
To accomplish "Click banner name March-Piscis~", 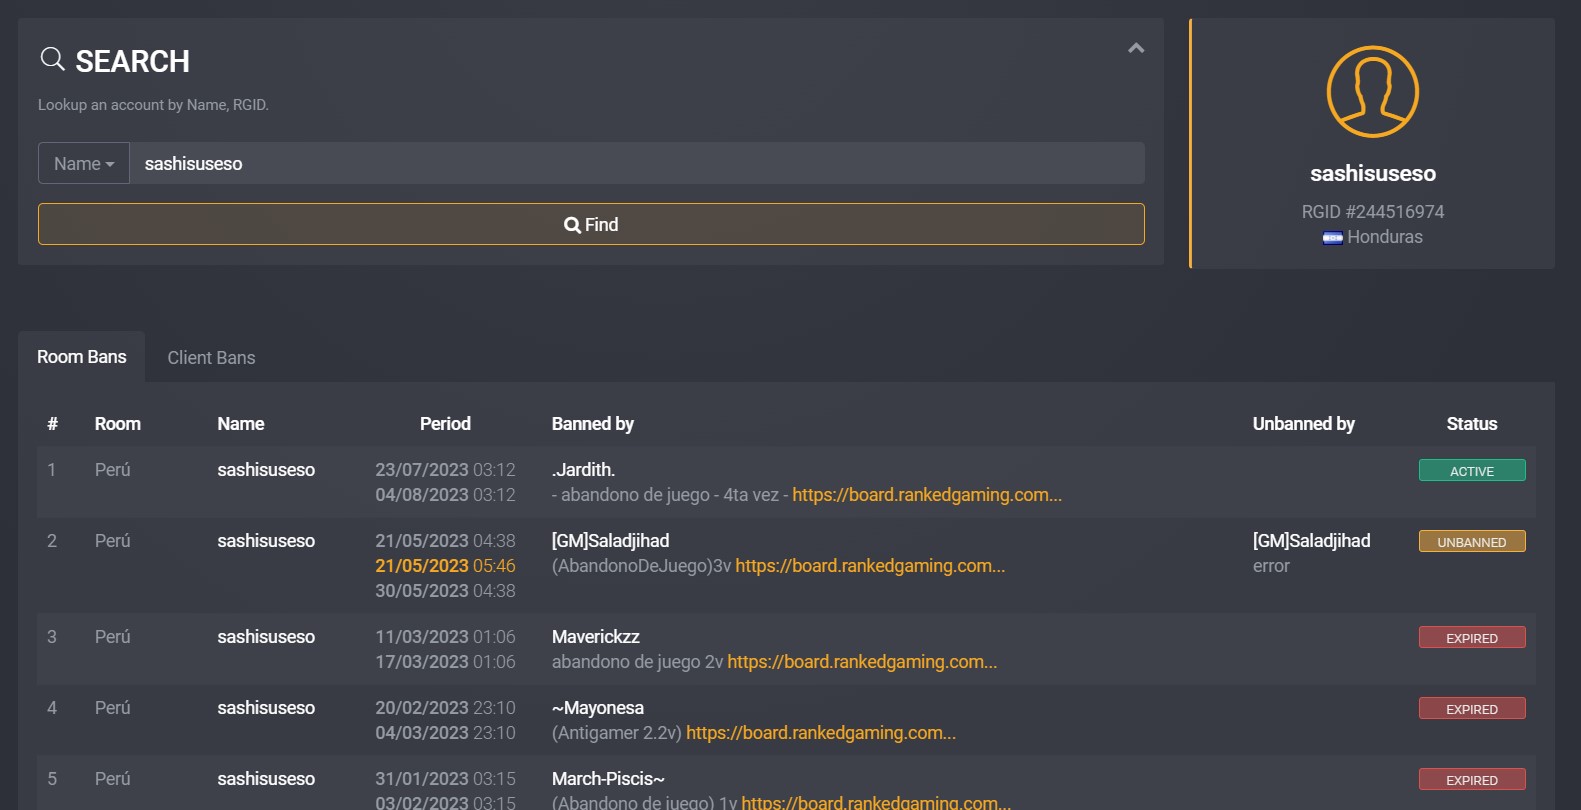I will pyautogui.click(x=608, y=779).
